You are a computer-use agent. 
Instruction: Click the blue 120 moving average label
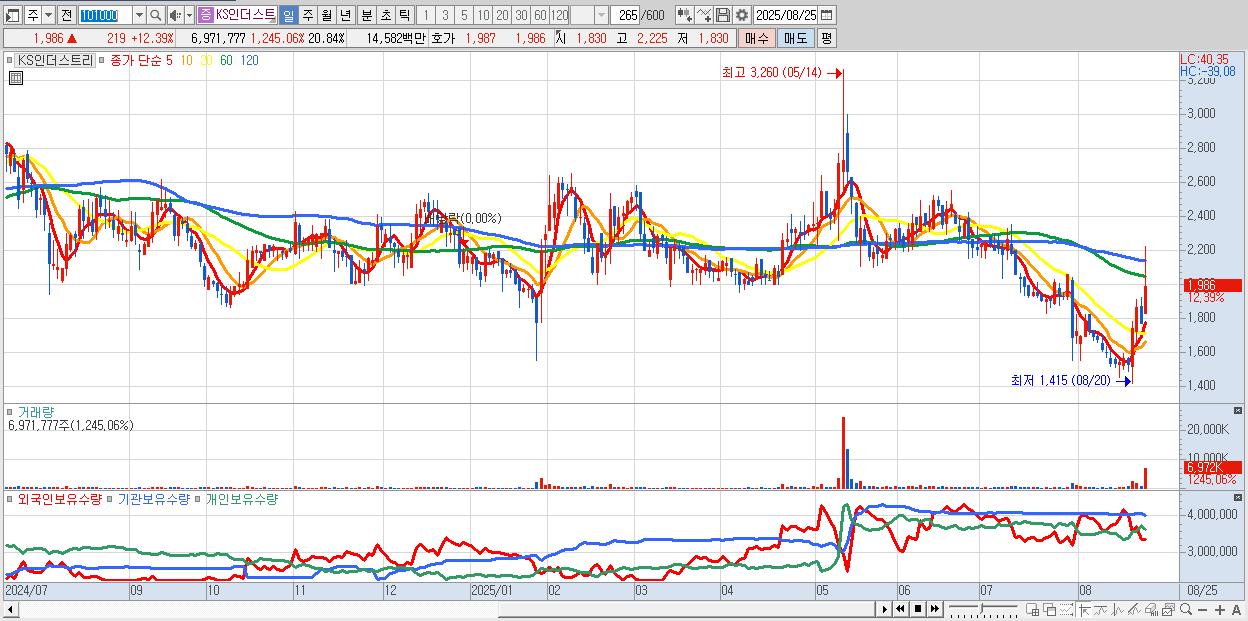click(250, 60)
